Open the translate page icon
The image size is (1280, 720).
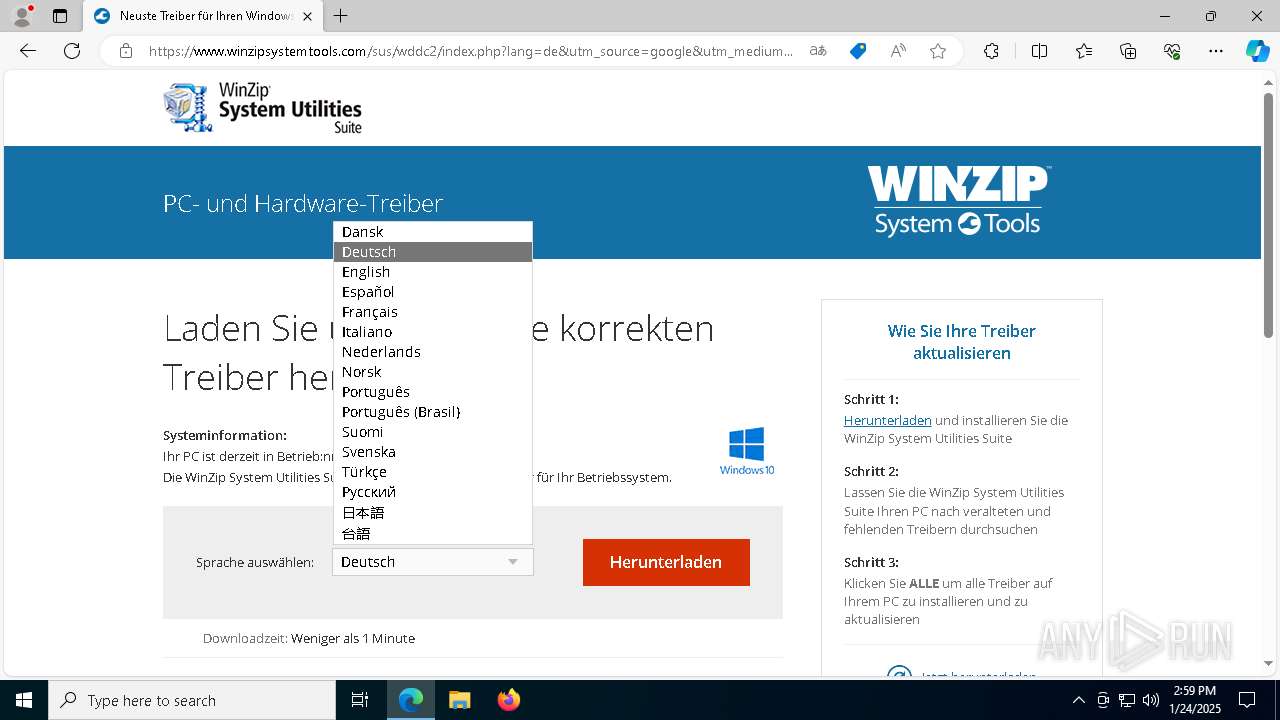pyautogui.click(x=818, y=51)
